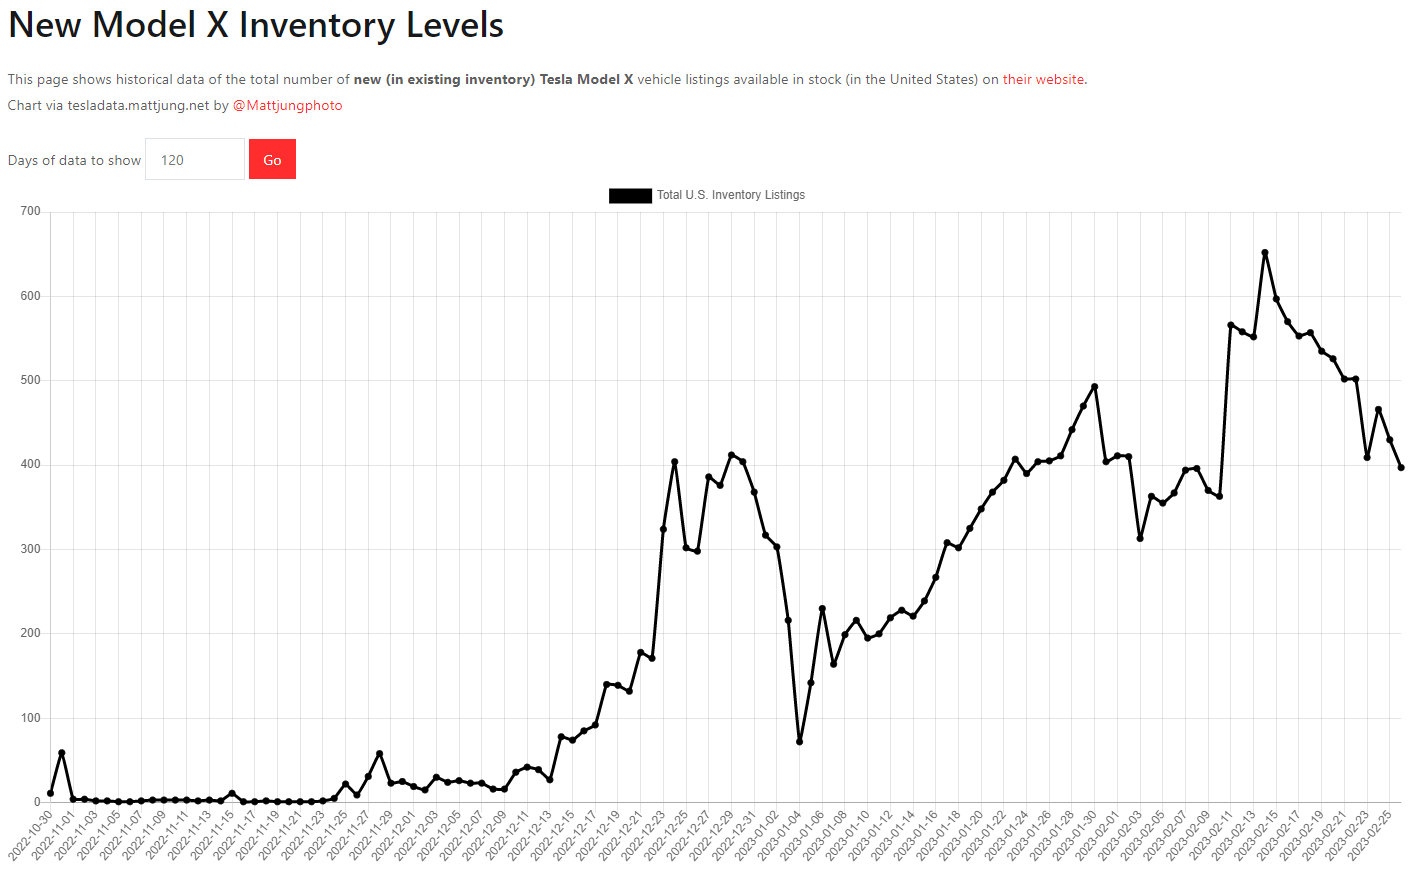Viewport: 1417px width, 869px height.
Task: Click the 400 y-axis label
Action: (30, 464)
